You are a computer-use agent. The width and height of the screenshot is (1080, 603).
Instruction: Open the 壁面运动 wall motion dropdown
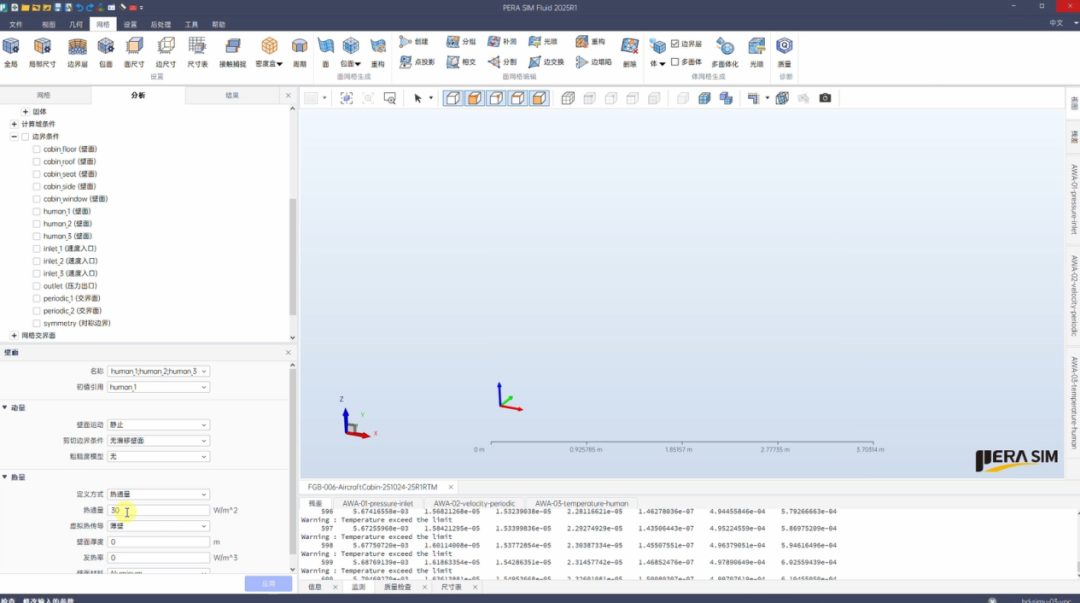[159, 425]
